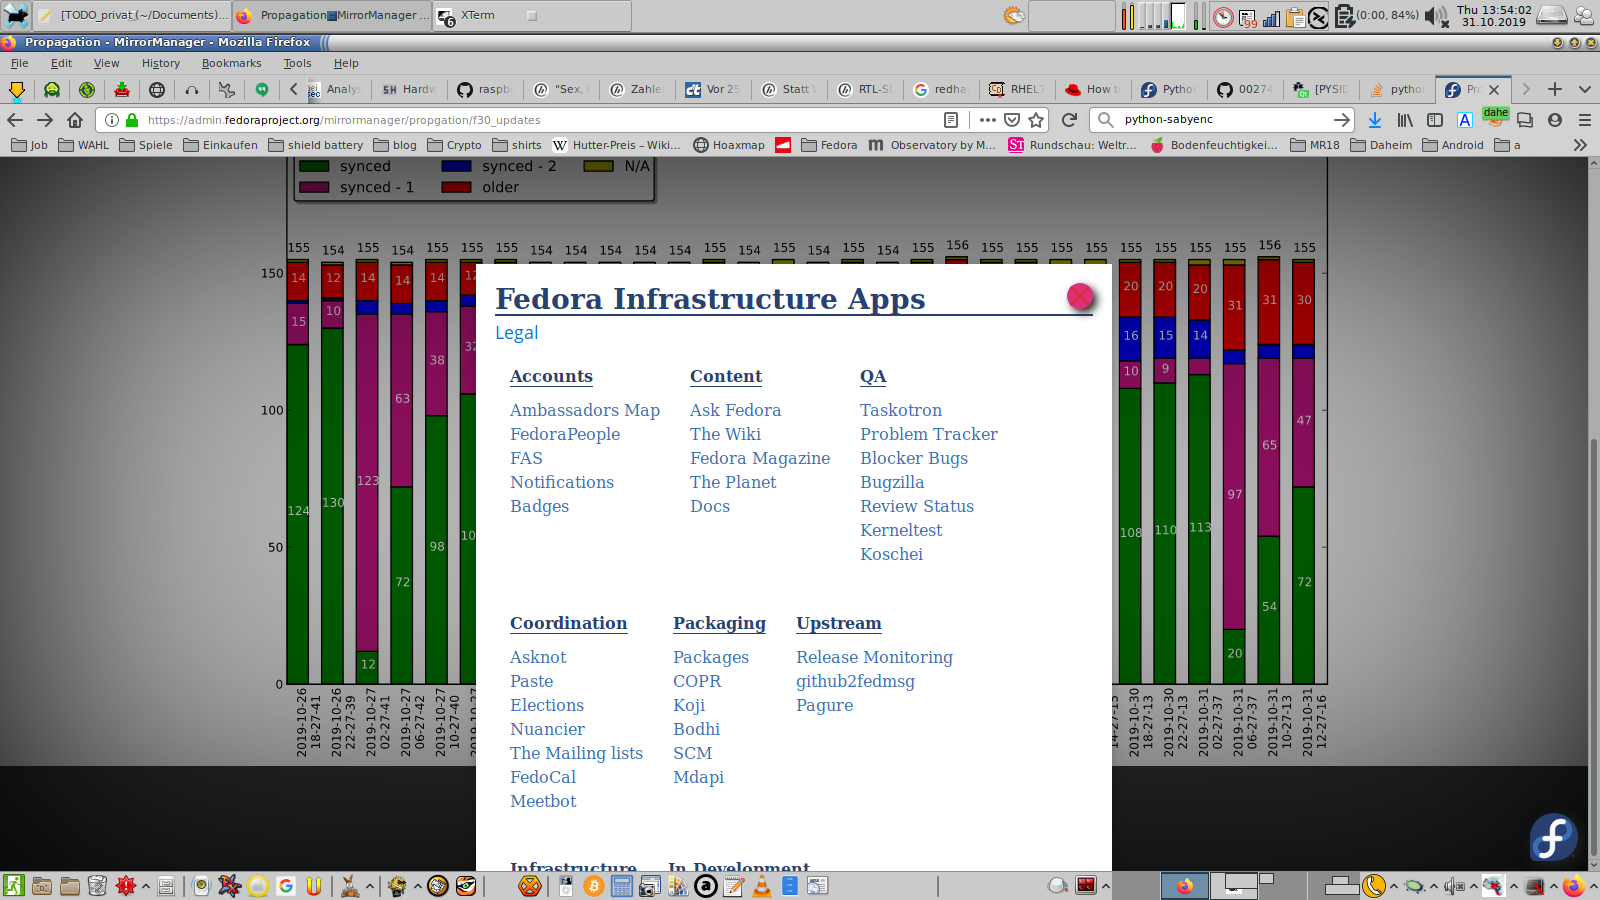Image resolution: width=1600 pixels, height=900 pixels.
Task: Open the Fedora Magazine link
Action: [760, 458]
